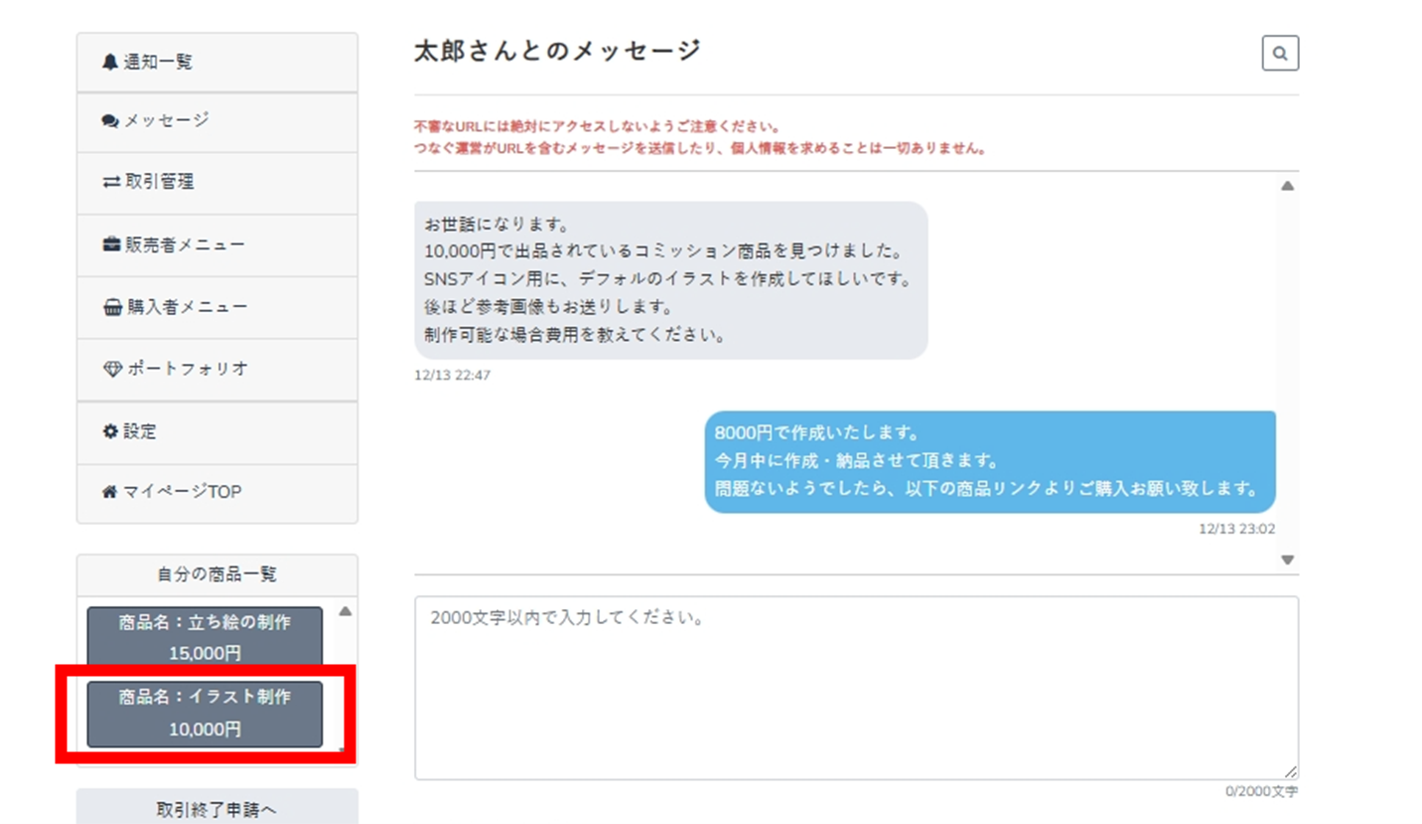Image resolution: width=1422 pixels, height=824 pixels.
Task: Open the ポートフォリオ menu item
Action: click(217, 370)
